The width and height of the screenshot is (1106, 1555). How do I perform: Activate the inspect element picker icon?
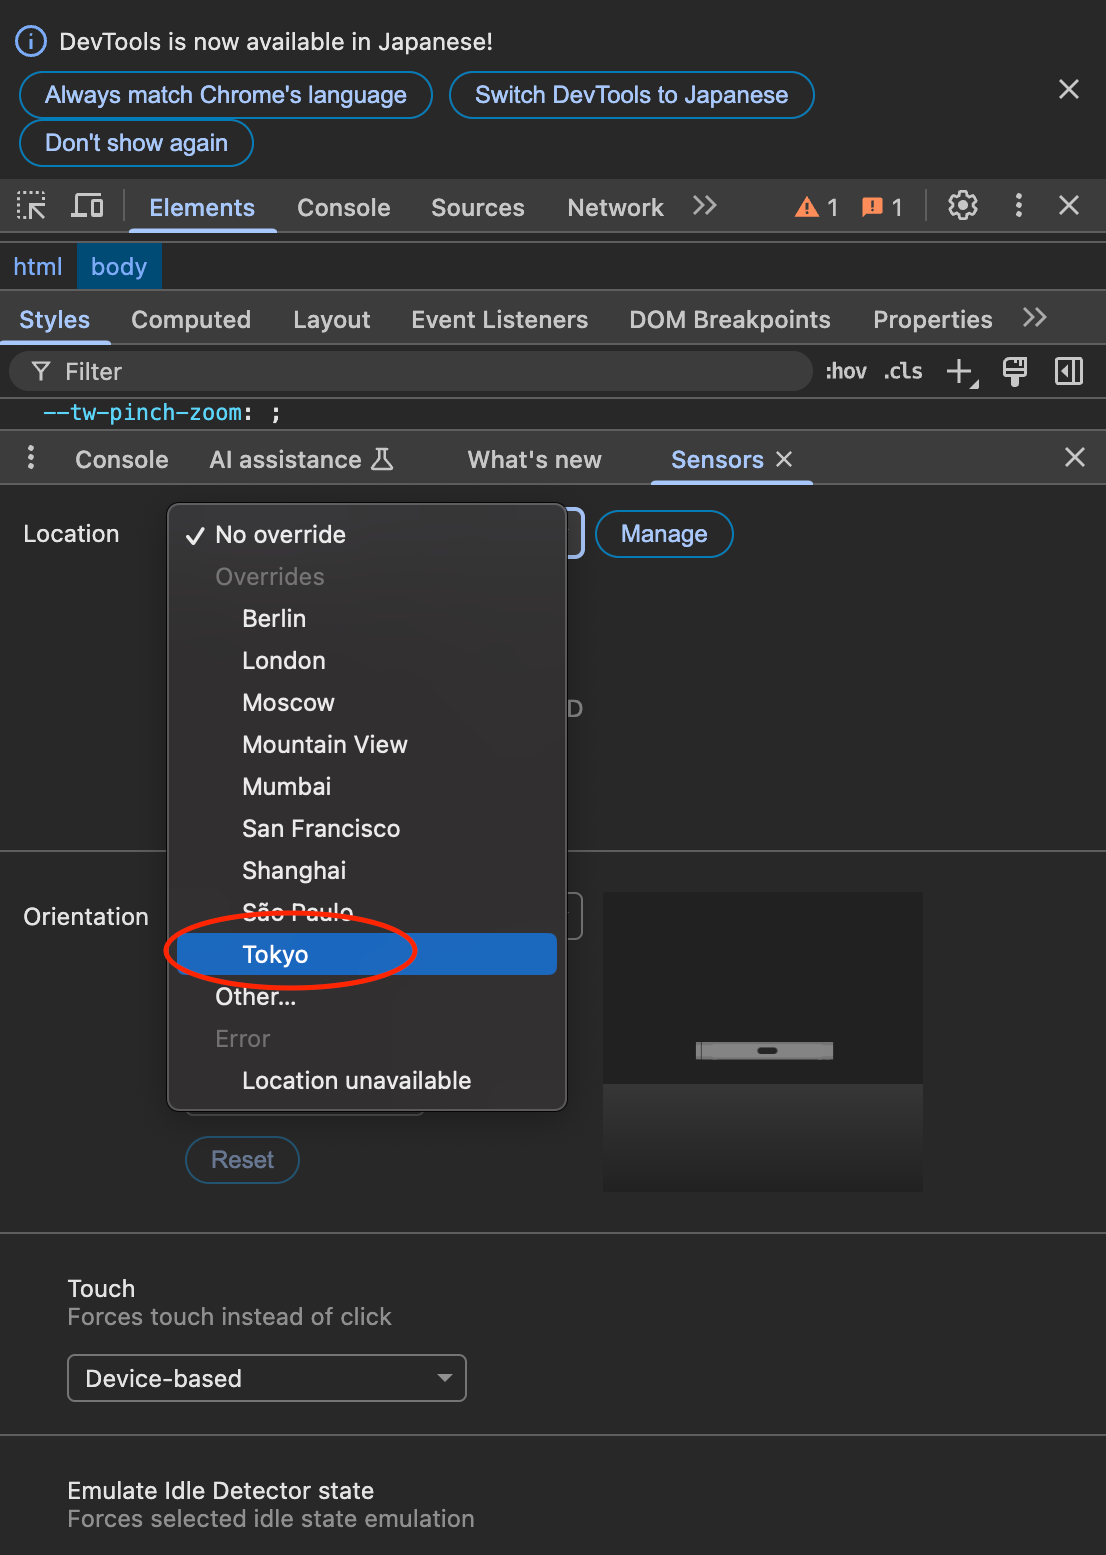point(32,207)
